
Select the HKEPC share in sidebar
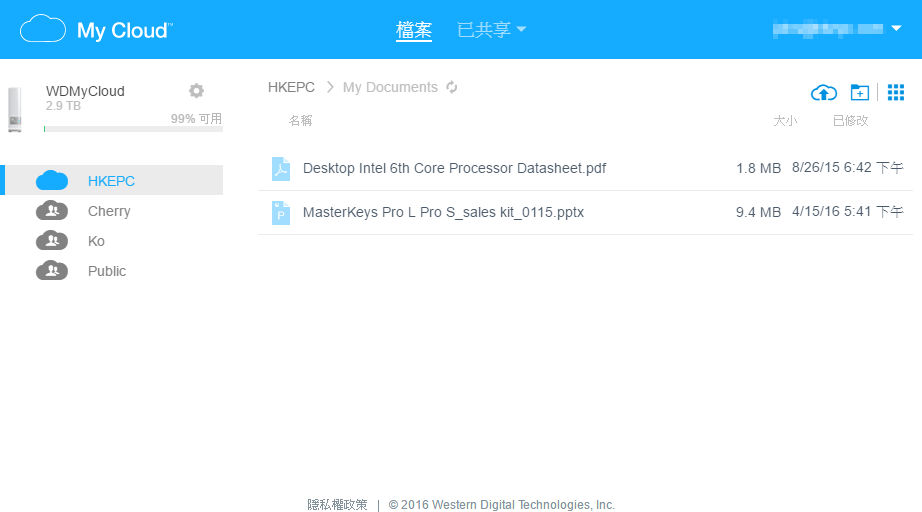point(113,180)
